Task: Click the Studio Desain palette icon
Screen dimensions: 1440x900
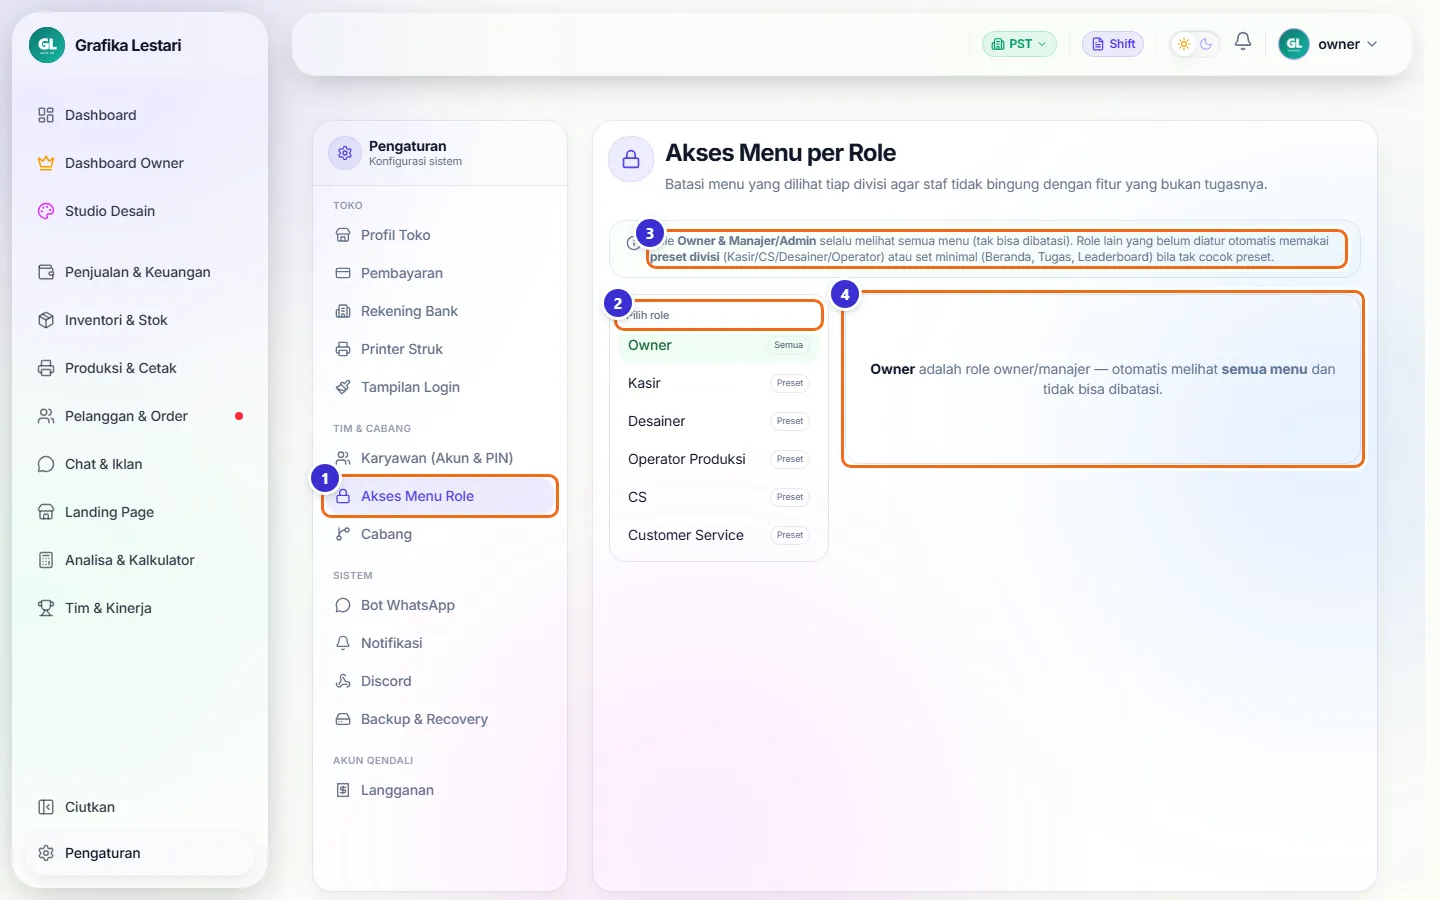Action: tap(46, 211)
